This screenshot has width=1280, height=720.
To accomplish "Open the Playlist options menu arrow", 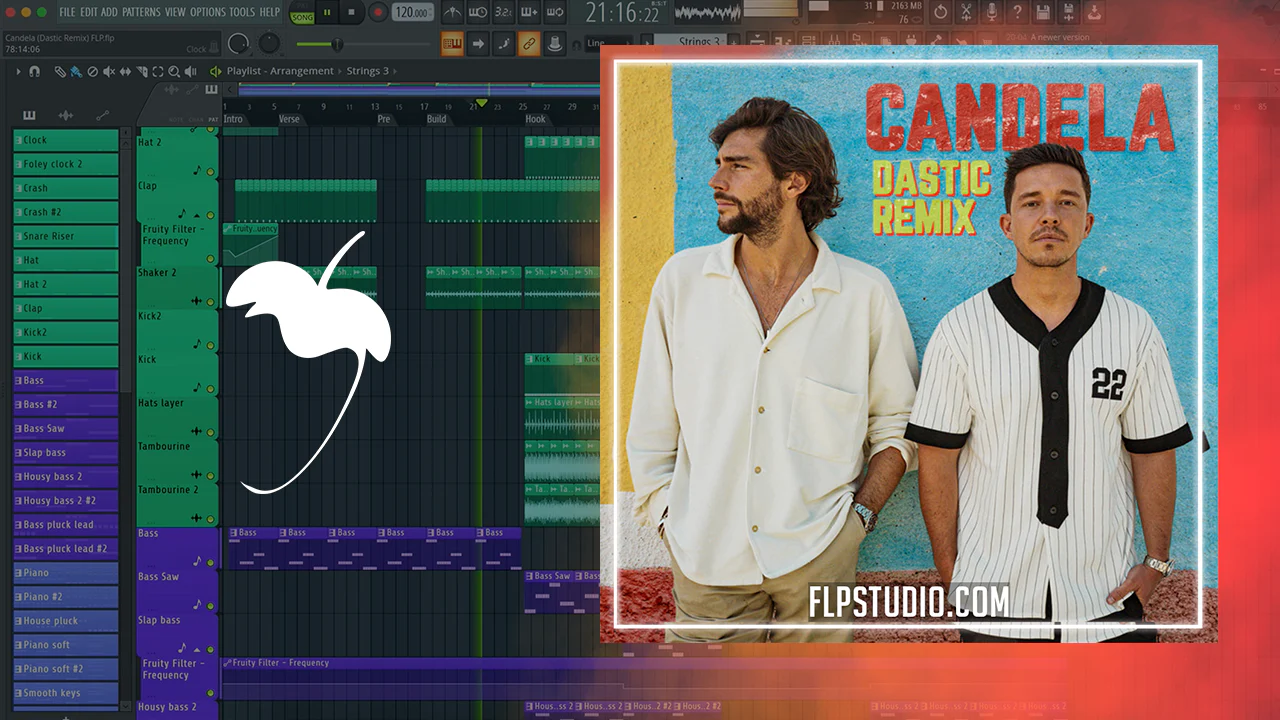I will click(18, 71).
